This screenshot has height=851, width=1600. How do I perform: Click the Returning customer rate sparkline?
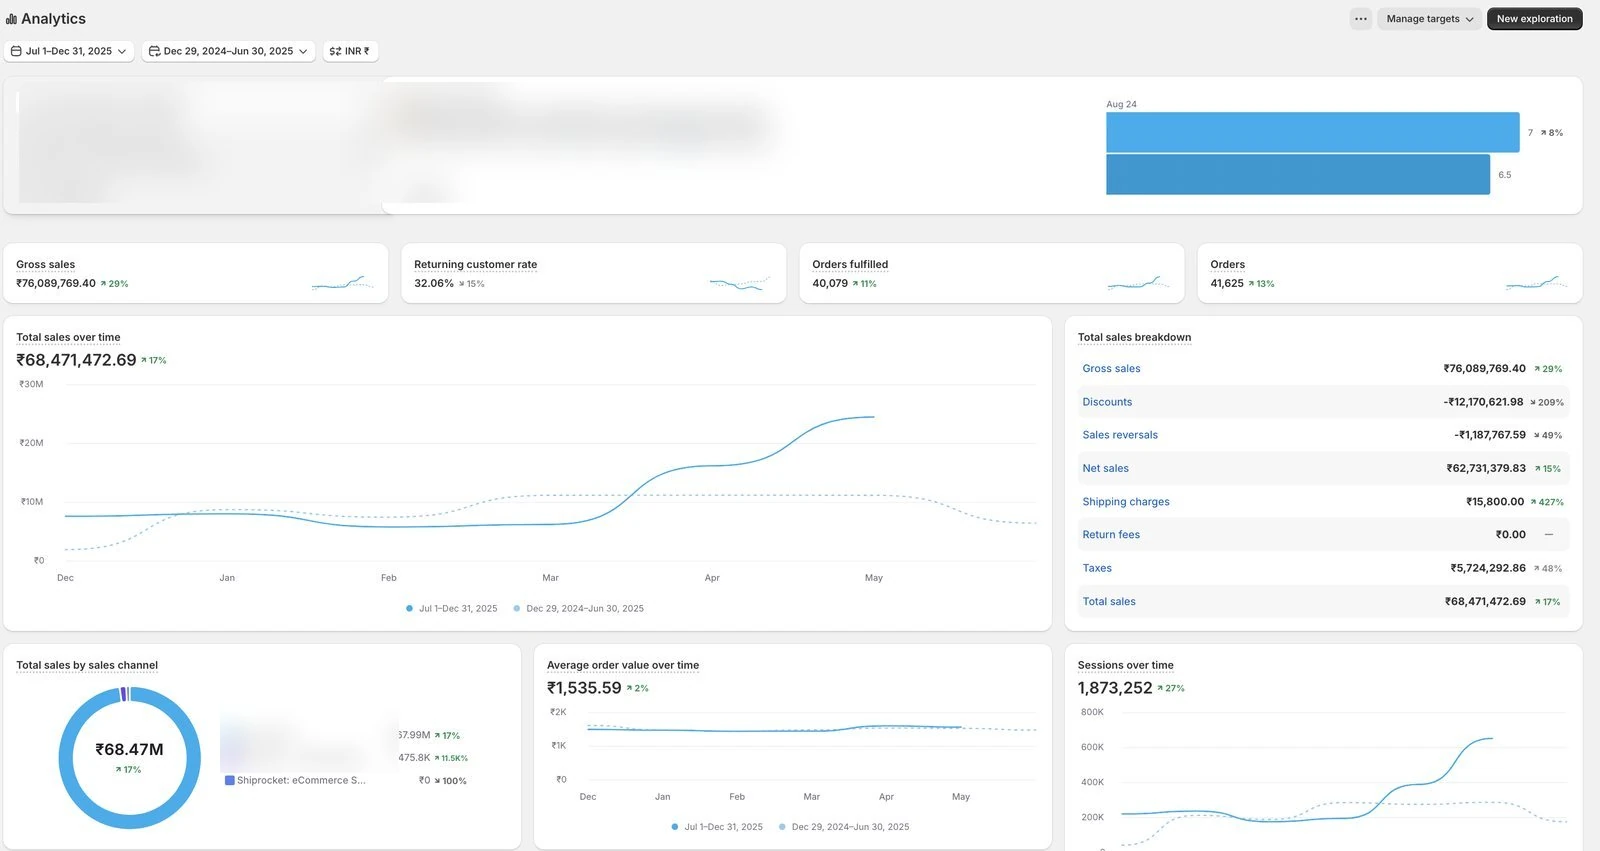[740, 283]
